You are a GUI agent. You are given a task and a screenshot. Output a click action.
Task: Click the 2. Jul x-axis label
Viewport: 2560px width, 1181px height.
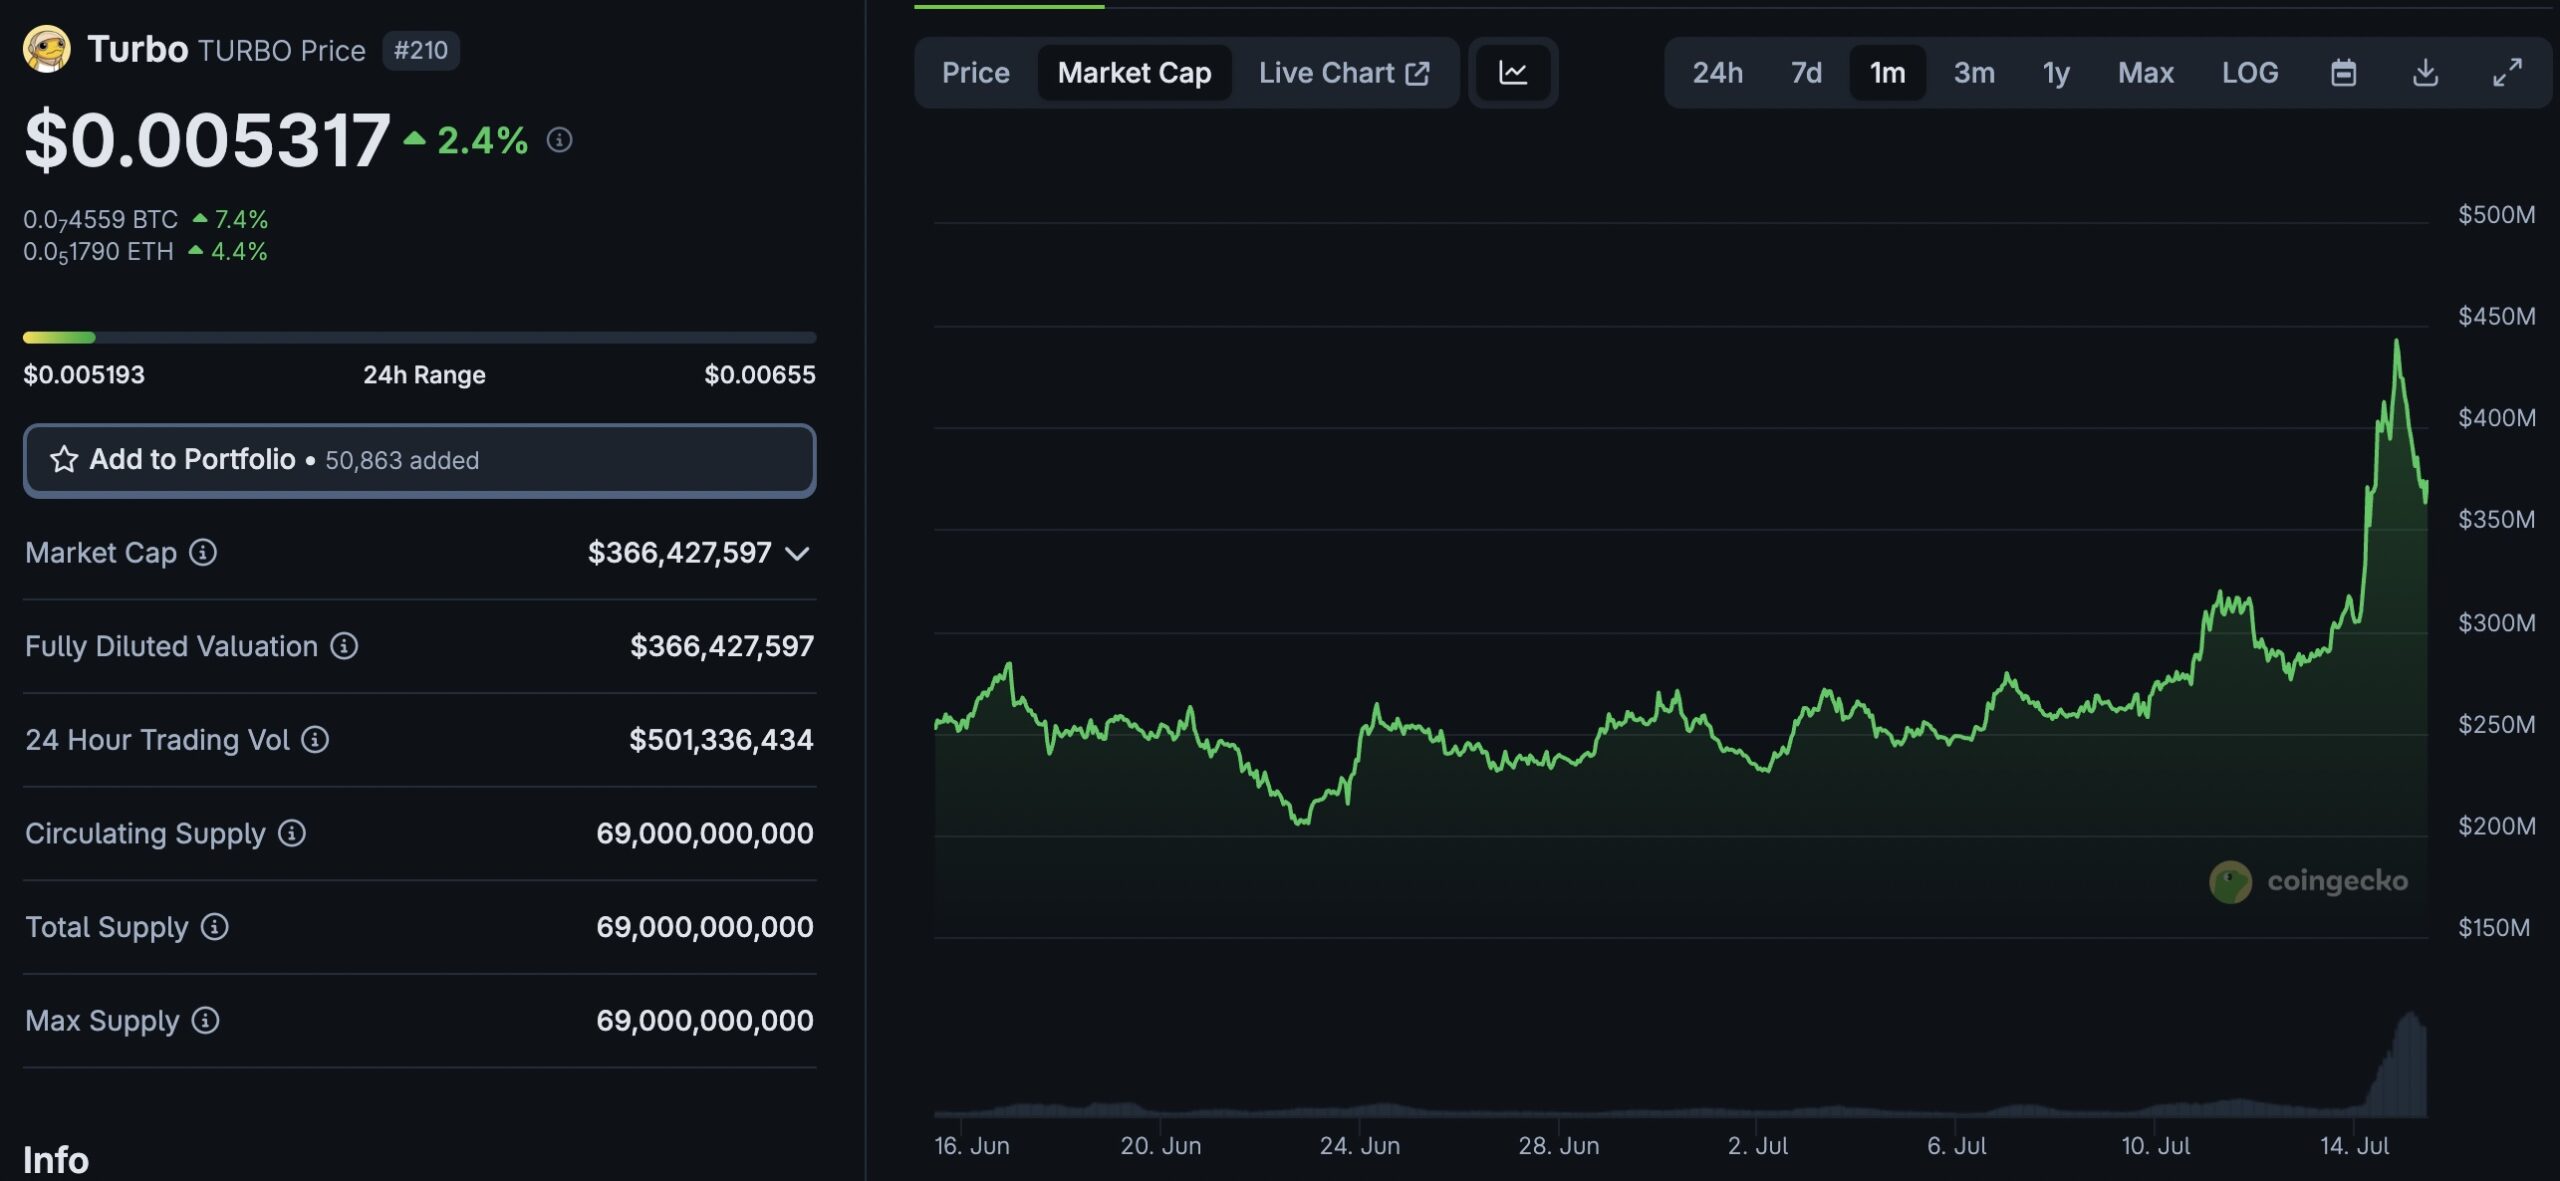1758,1146
